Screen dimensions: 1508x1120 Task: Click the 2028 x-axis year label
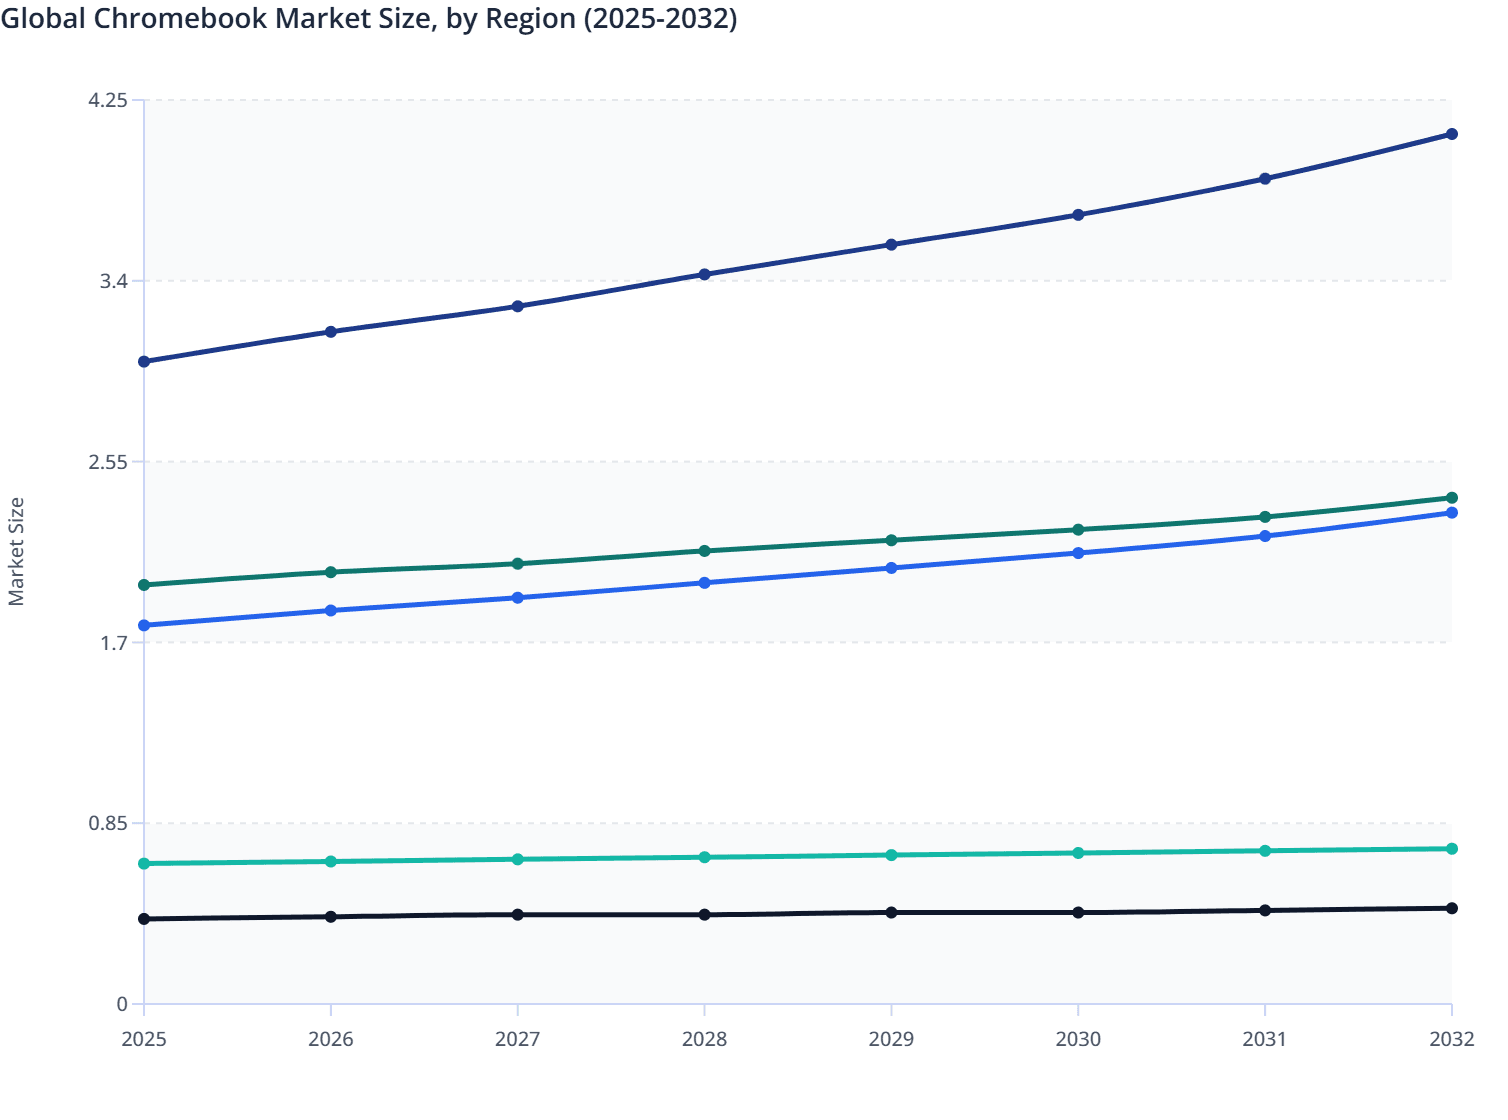pos(703,1041)
